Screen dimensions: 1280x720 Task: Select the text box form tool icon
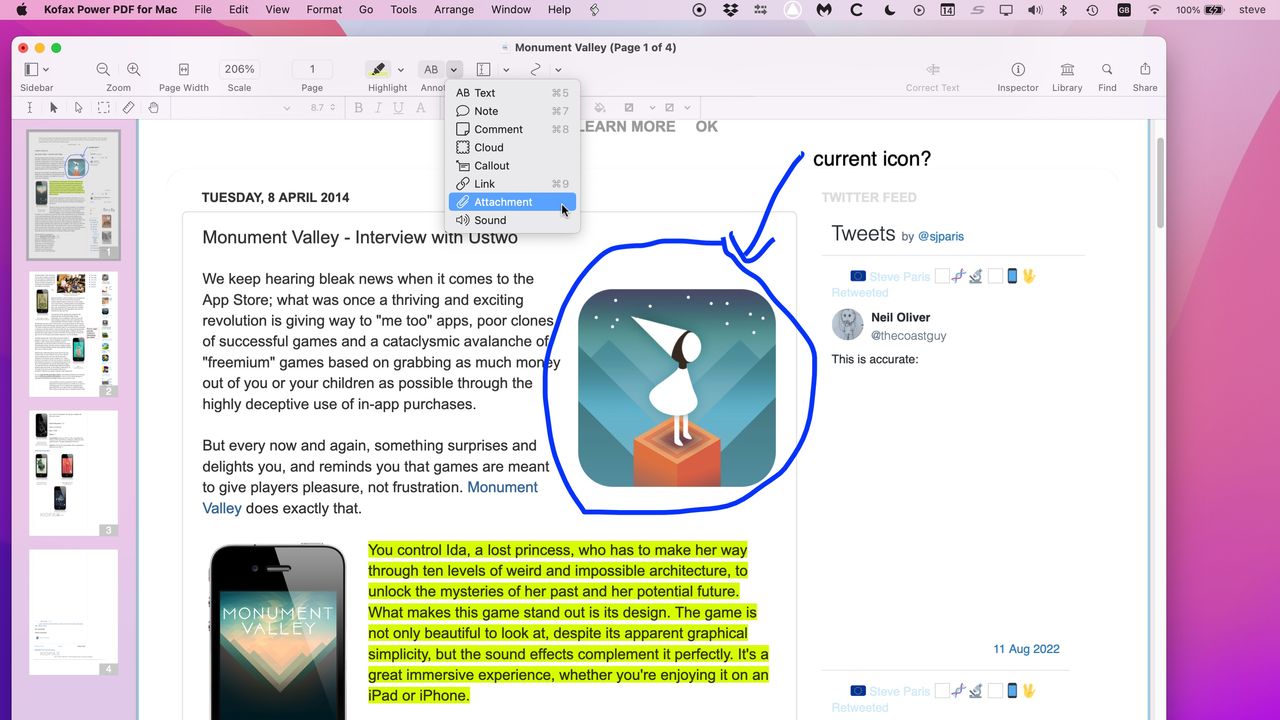coord(483,69)
